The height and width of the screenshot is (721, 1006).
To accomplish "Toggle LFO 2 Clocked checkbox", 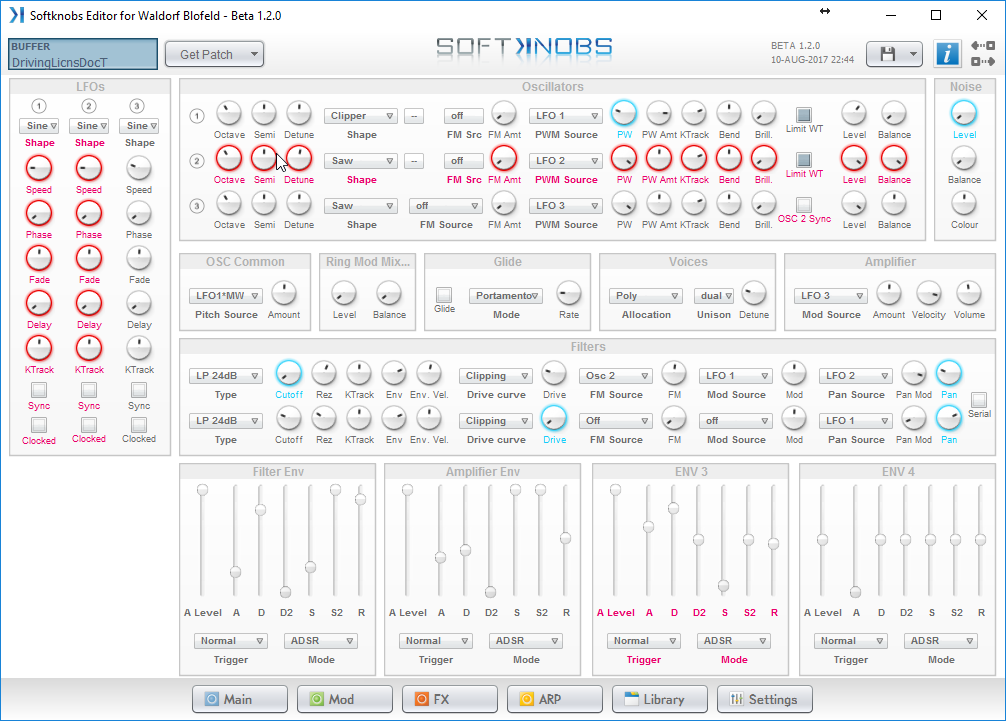I will [x=89, y=425].
